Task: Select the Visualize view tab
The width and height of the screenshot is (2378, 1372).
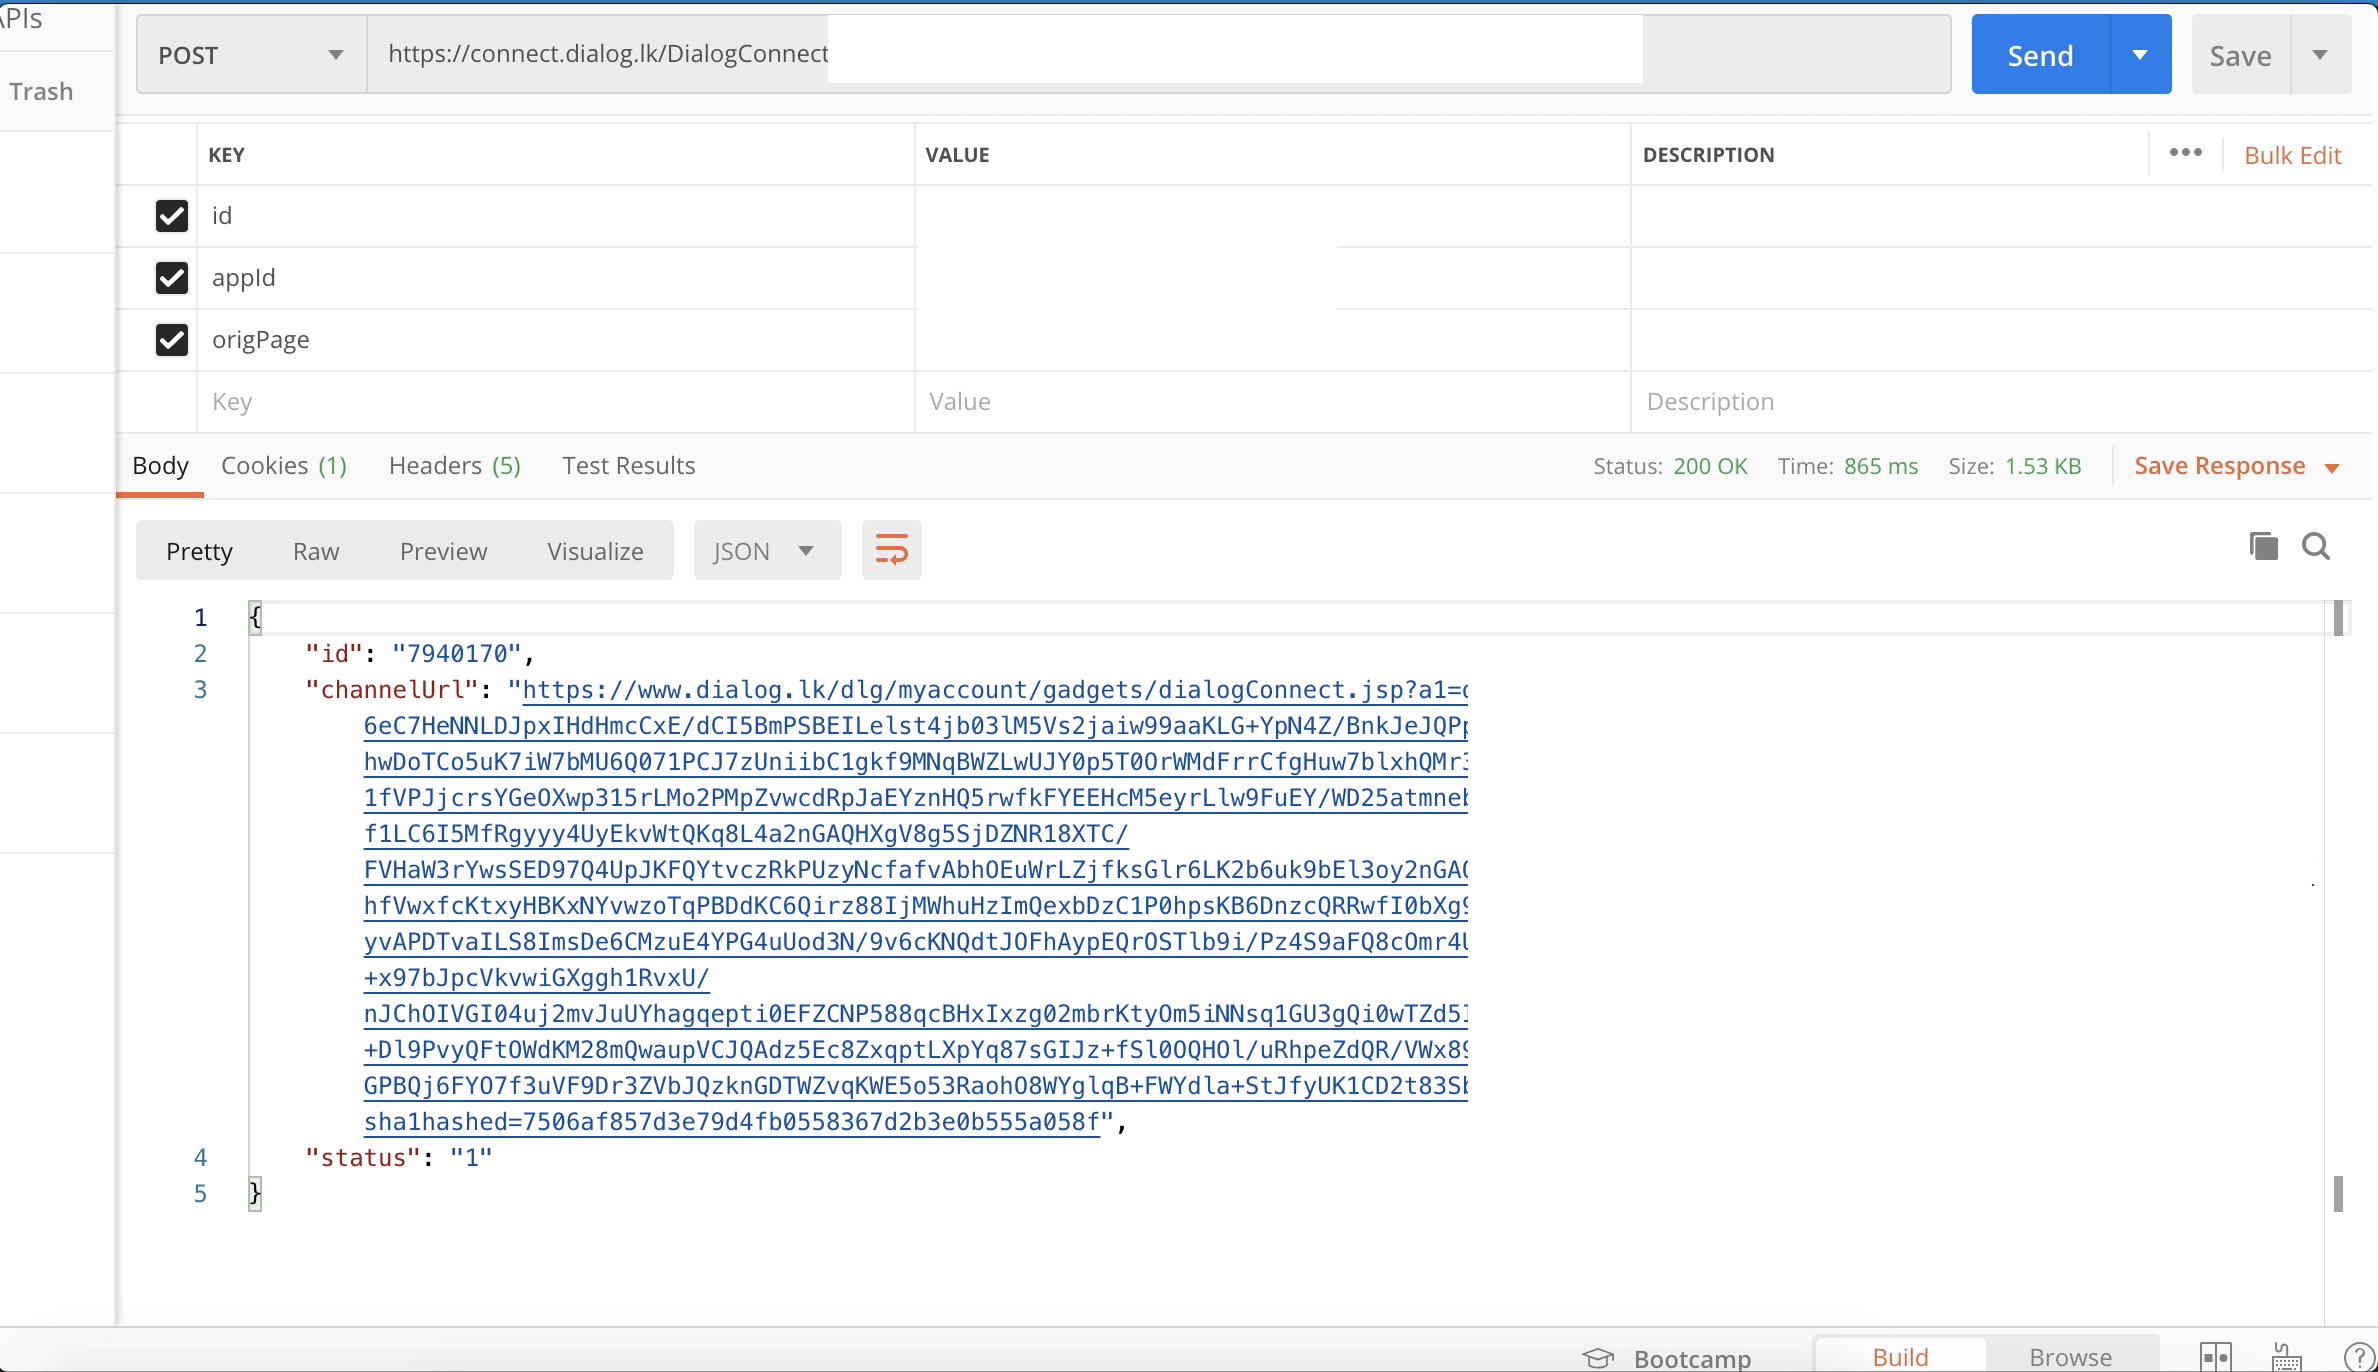Action: pyautogui.click(x=595, y=551)
